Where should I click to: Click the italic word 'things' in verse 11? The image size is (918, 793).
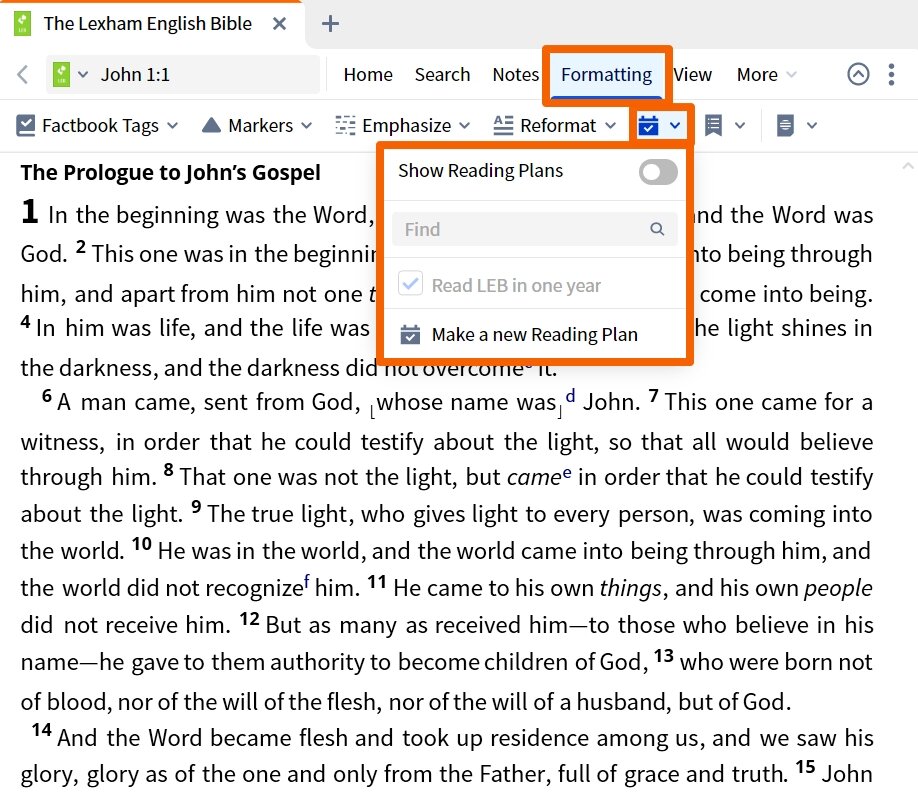coord(631,588)
